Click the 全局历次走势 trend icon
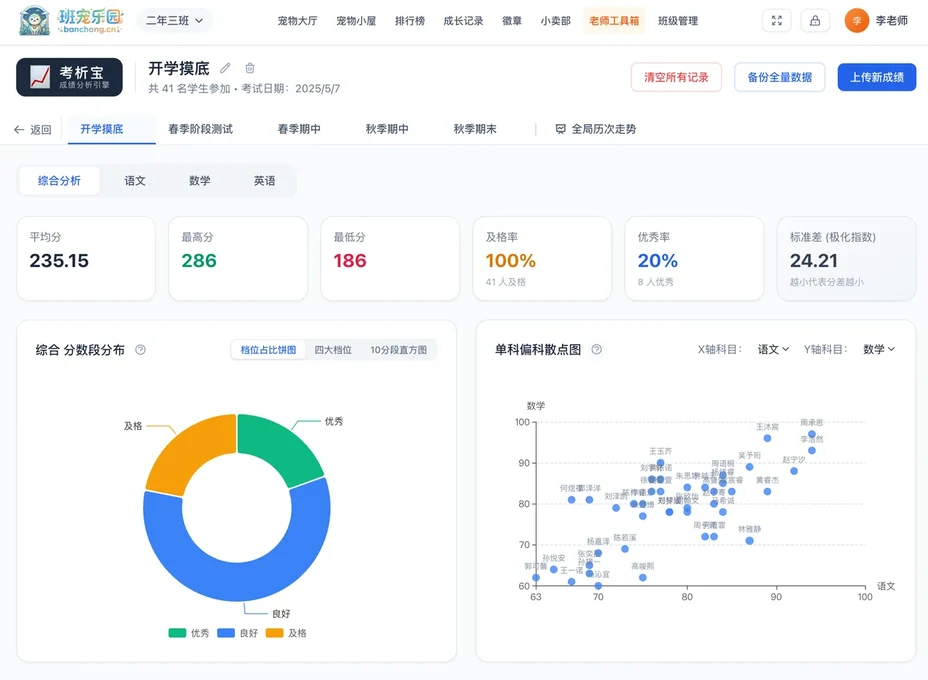The image size is (928, 680). pos(560,129)
